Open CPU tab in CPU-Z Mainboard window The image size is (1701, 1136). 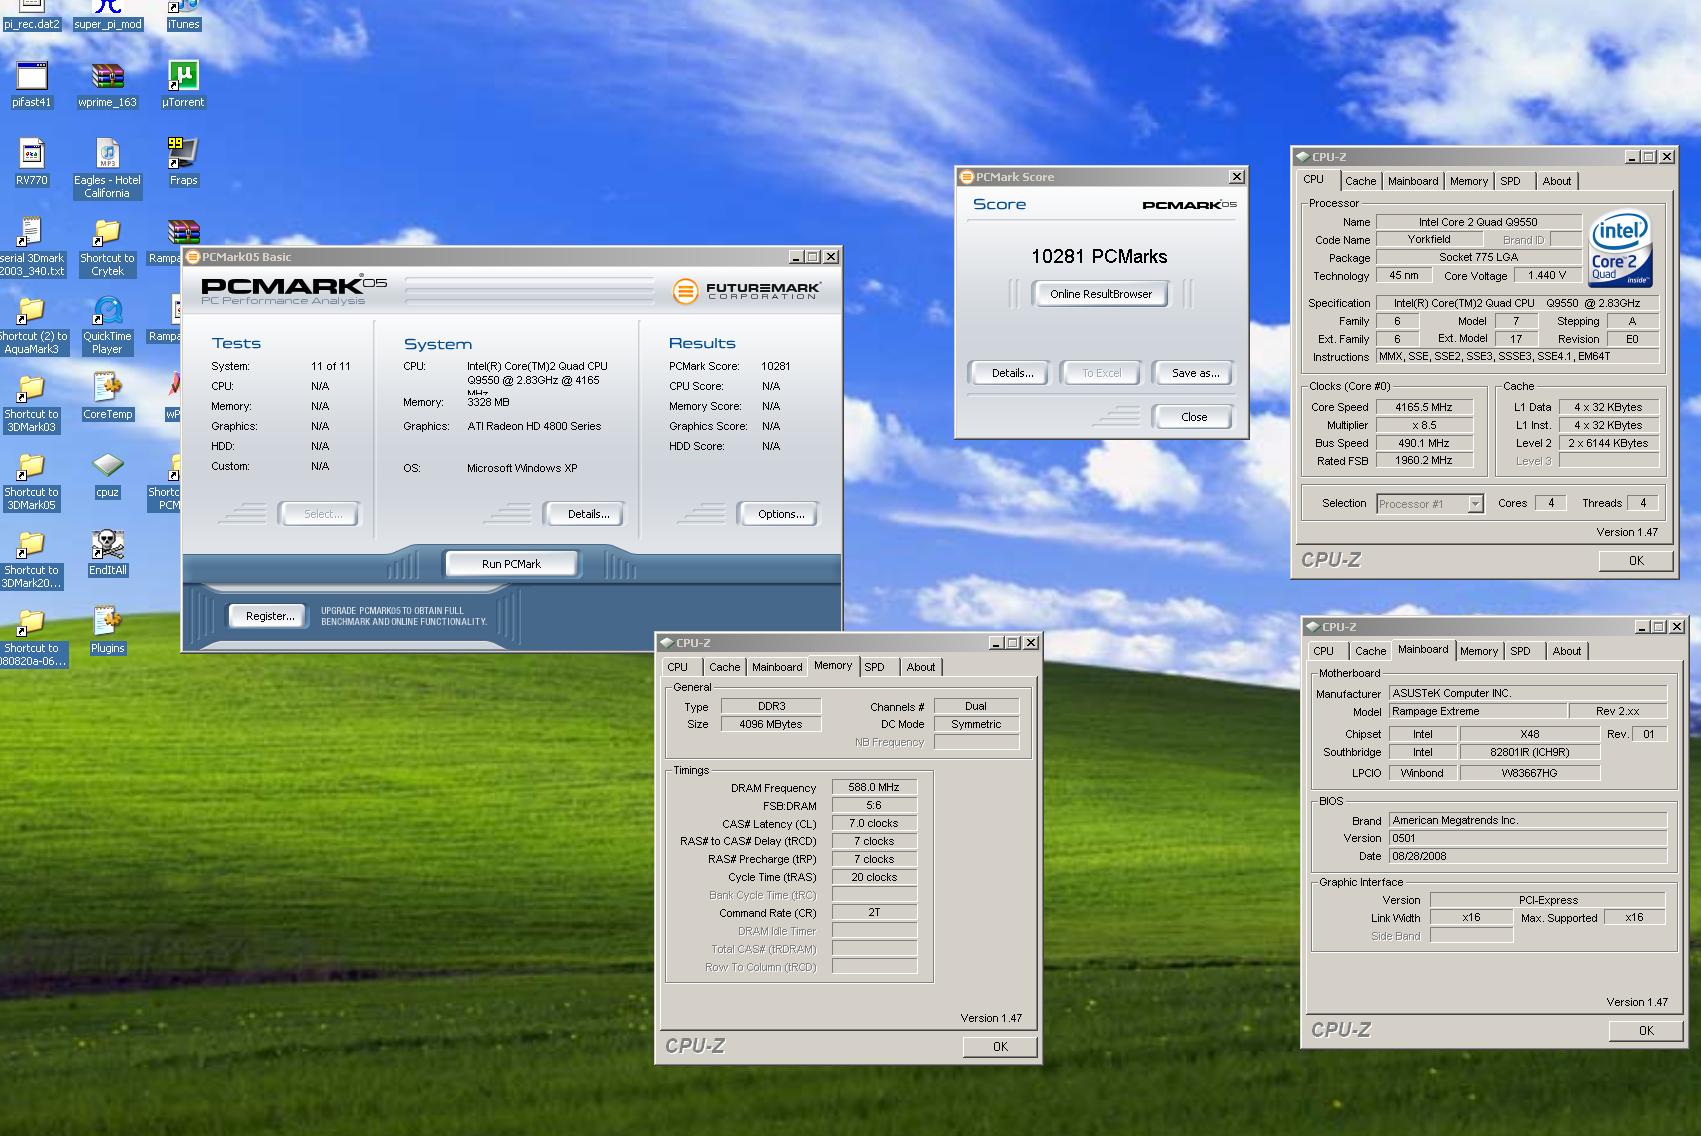pos(1323,651)
